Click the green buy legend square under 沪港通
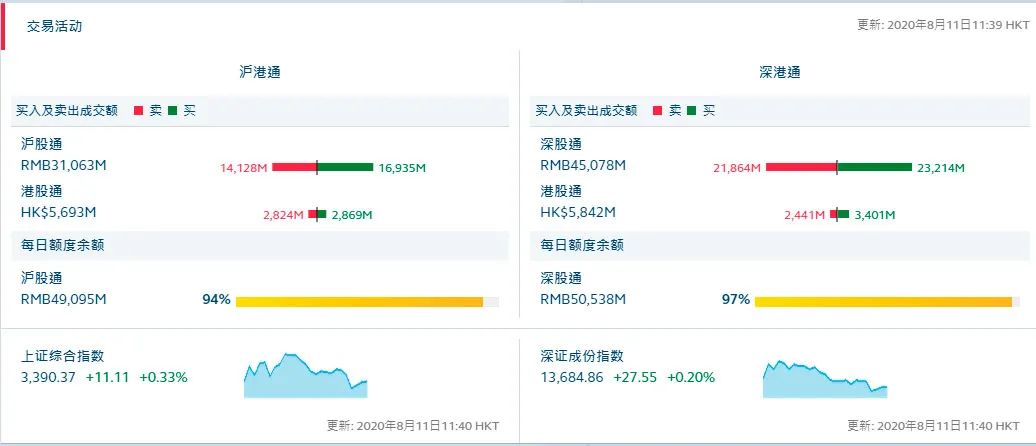 click(173, 111)
